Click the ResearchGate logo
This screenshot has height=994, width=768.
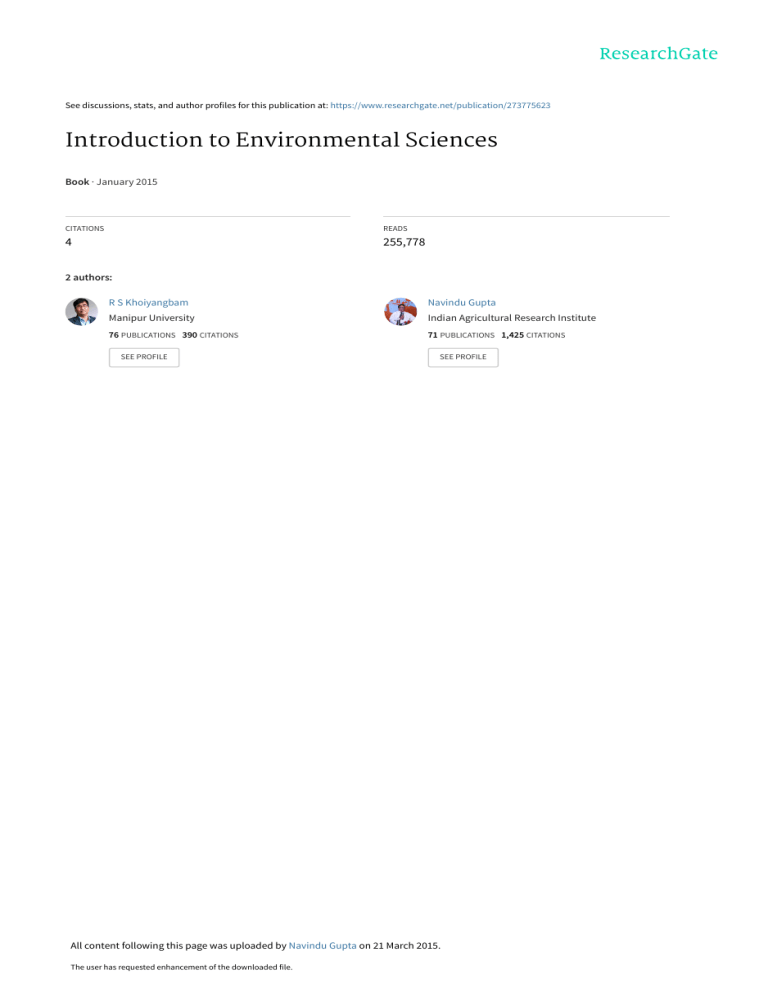[x=658, y=54]
